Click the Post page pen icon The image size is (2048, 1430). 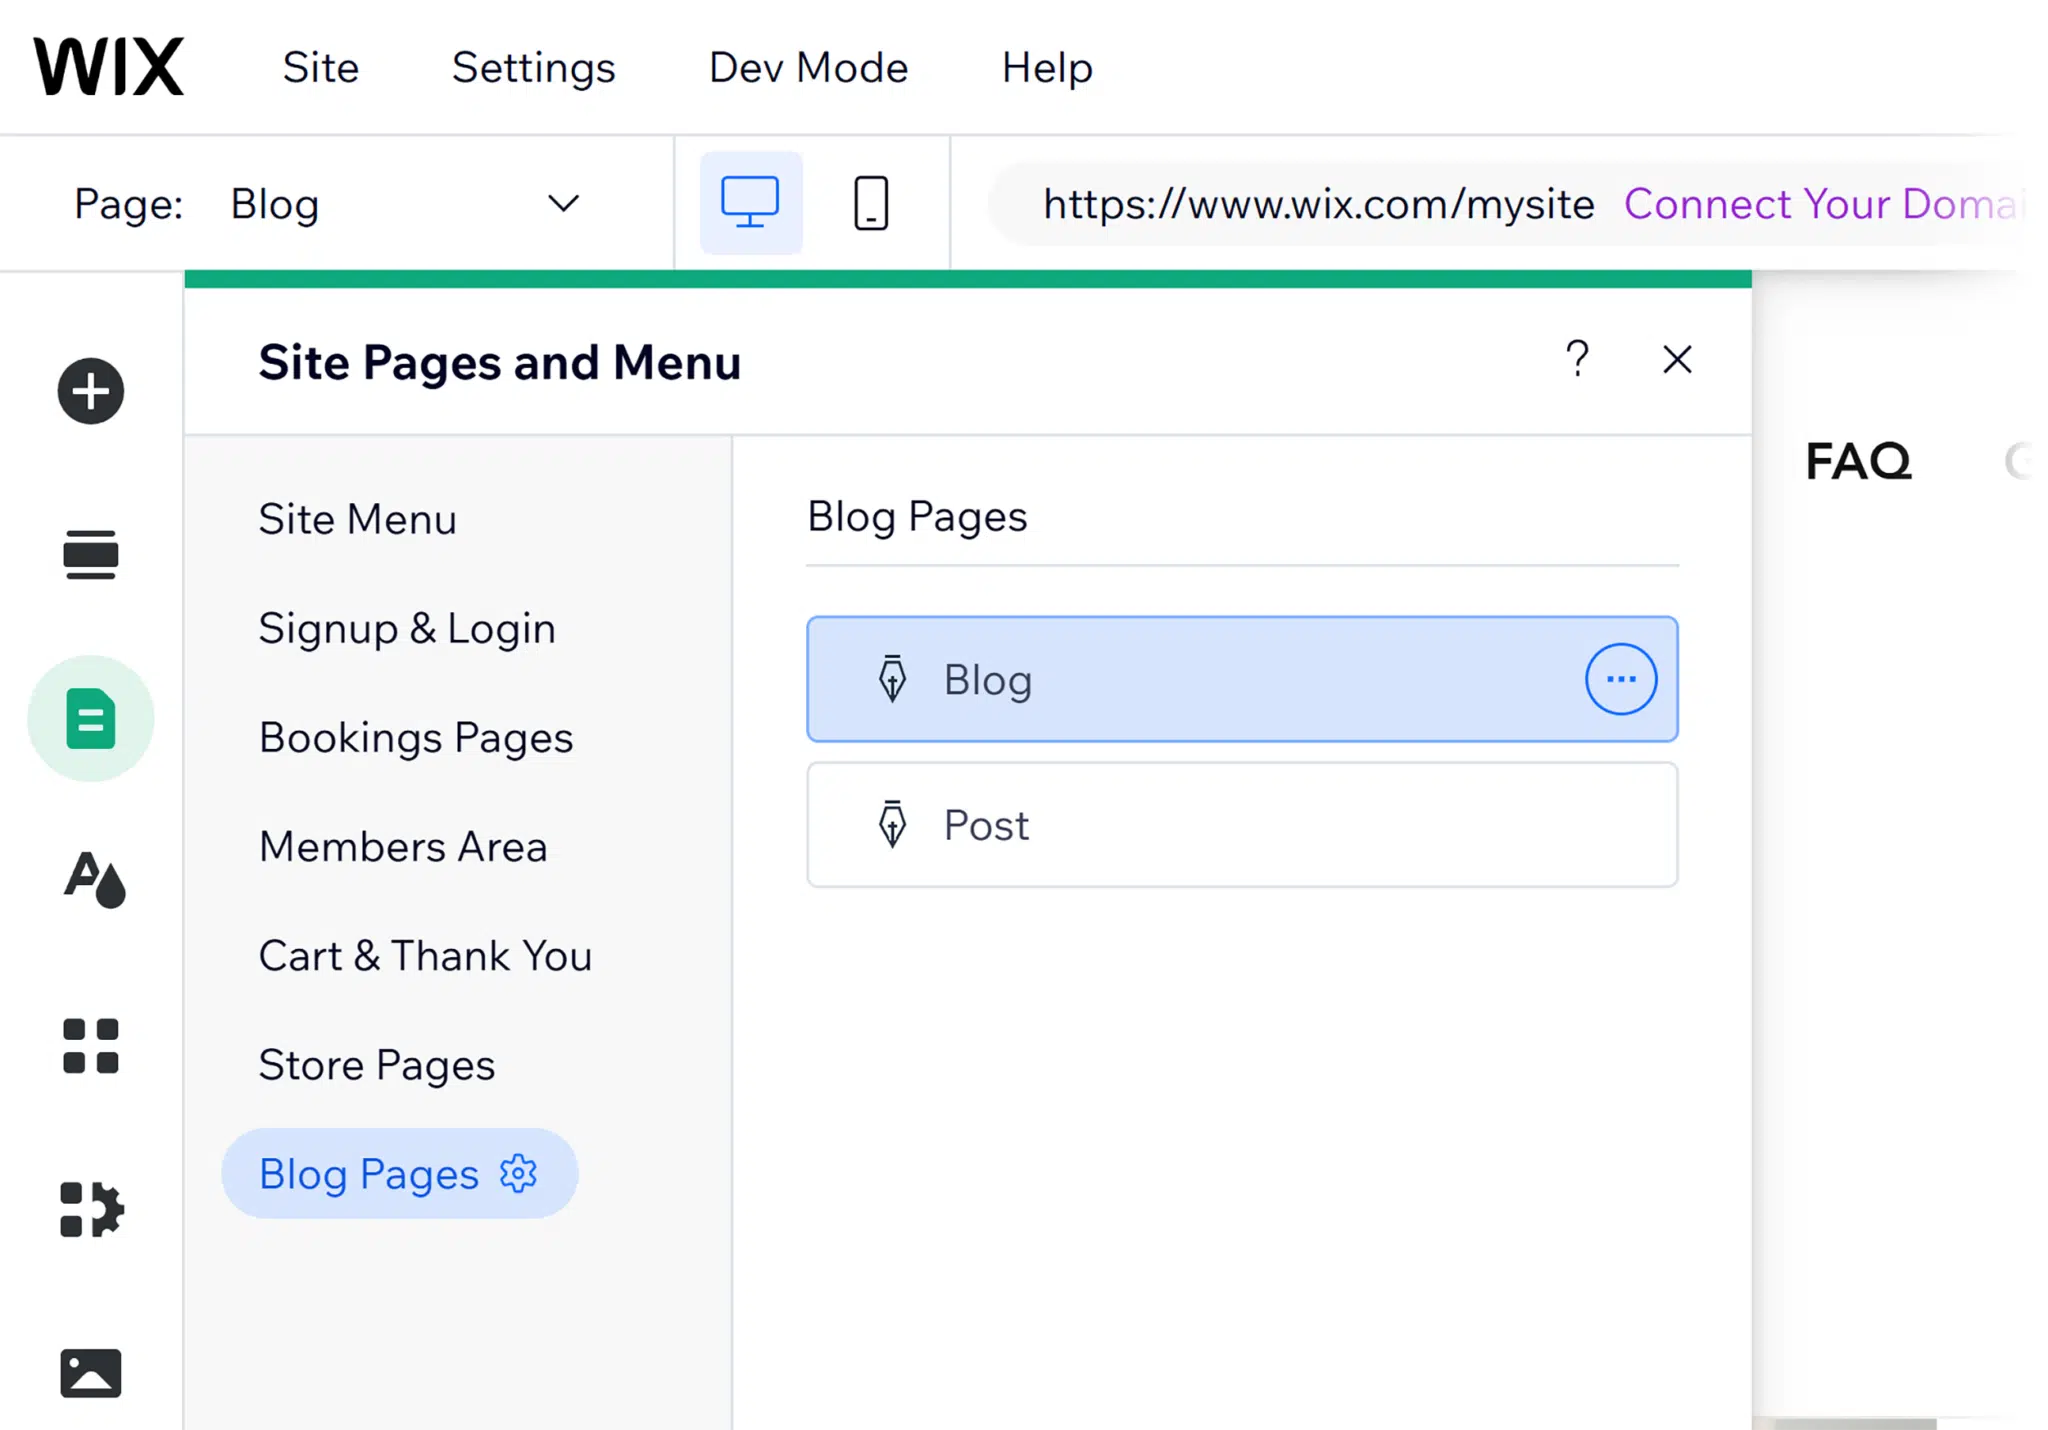tap(893, 825)
